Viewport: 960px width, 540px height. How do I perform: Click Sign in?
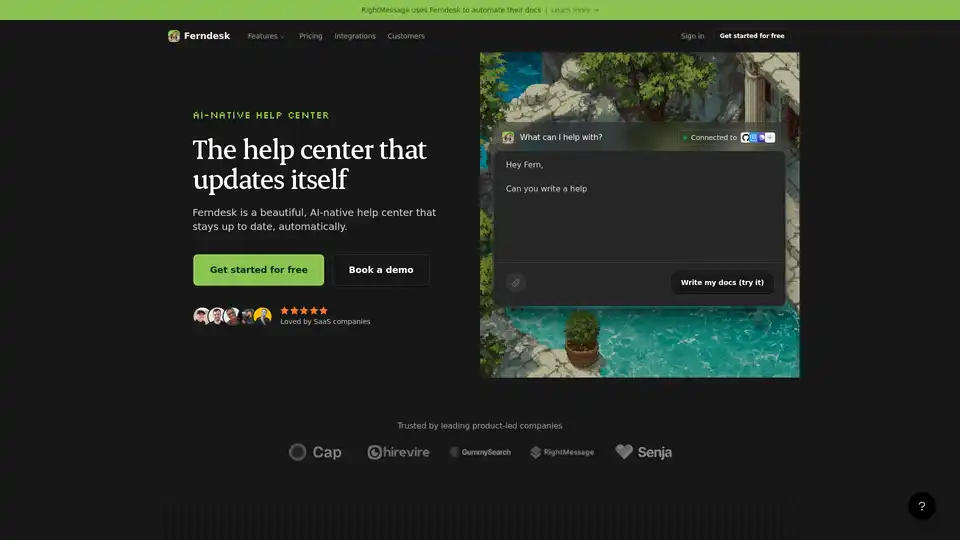click(692, 36)
